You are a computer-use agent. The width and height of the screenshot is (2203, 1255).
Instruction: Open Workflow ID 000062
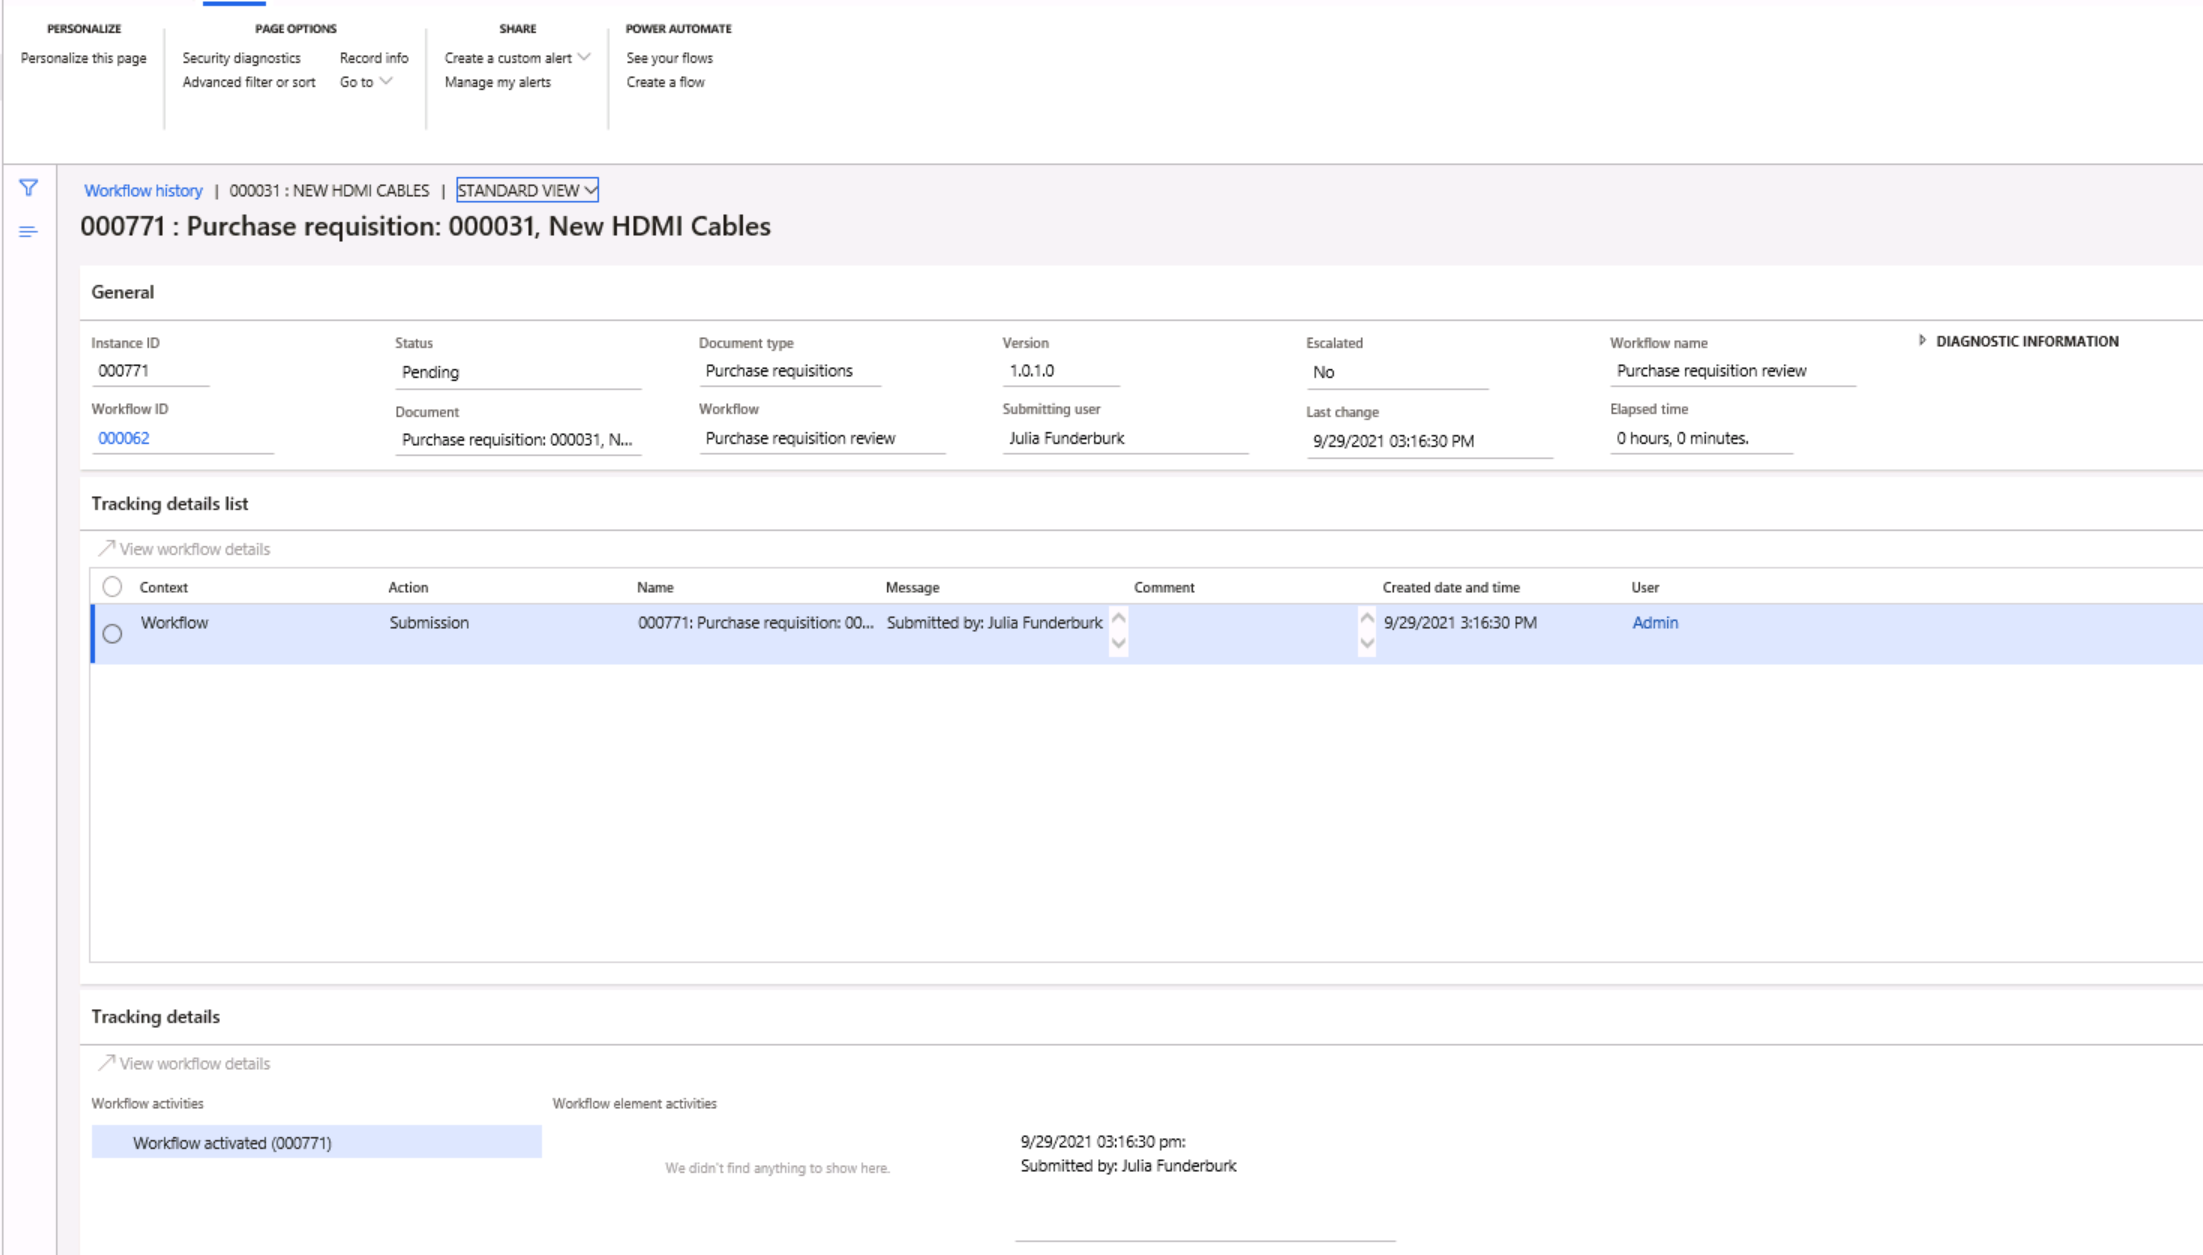click(123, 437)
